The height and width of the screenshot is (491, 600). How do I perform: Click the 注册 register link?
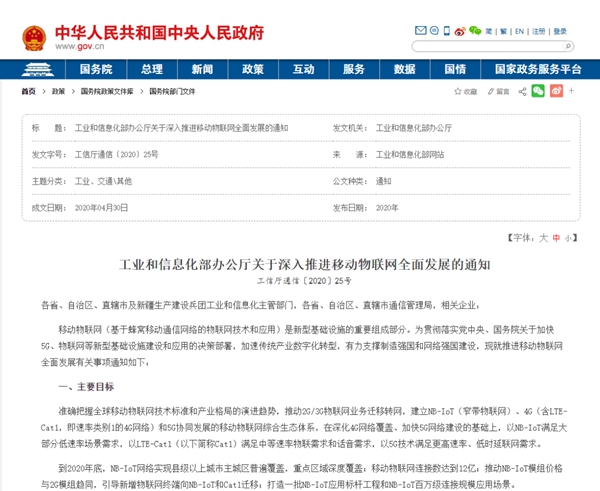(x=538, y=31)
